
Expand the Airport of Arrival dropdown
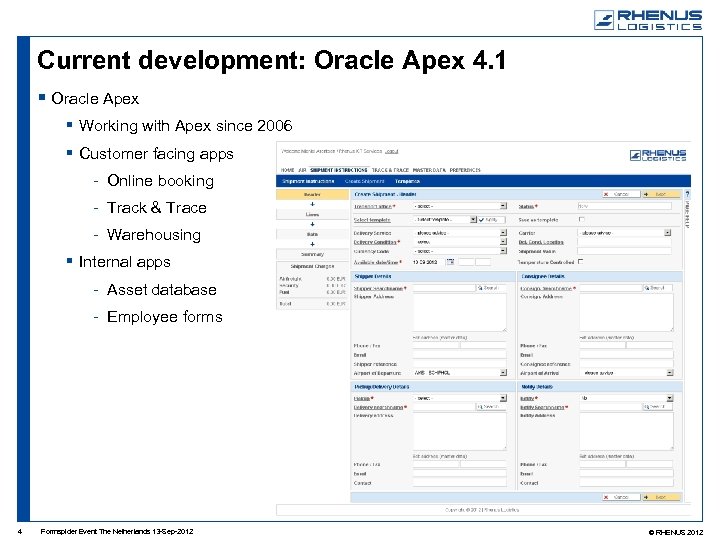click(626, 373)
